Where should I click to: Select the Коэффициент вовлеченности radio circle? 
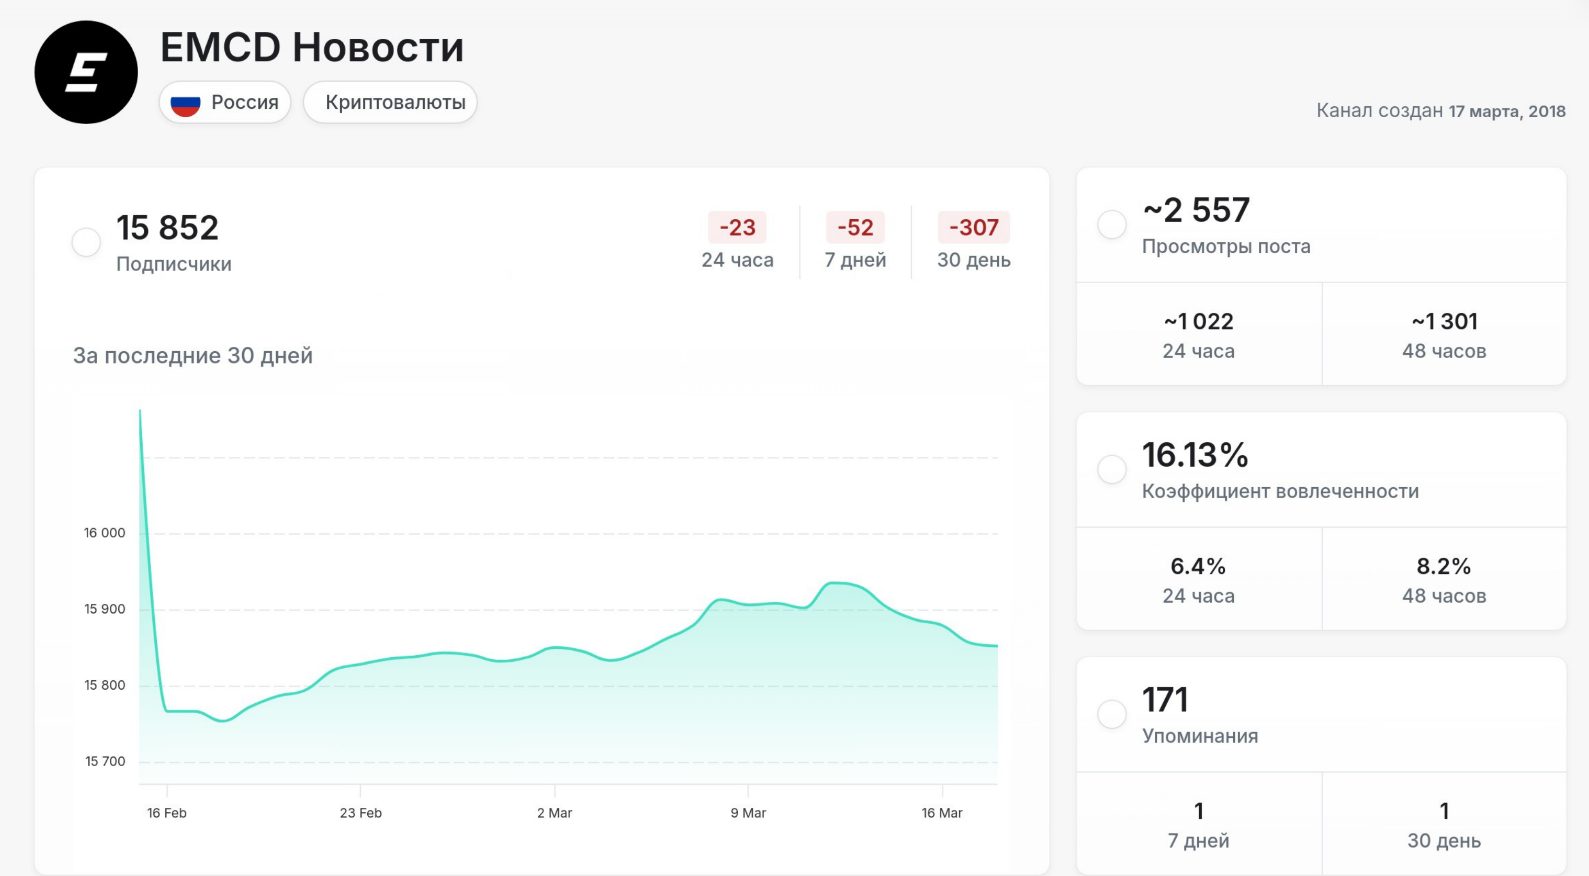(1112, 469)
